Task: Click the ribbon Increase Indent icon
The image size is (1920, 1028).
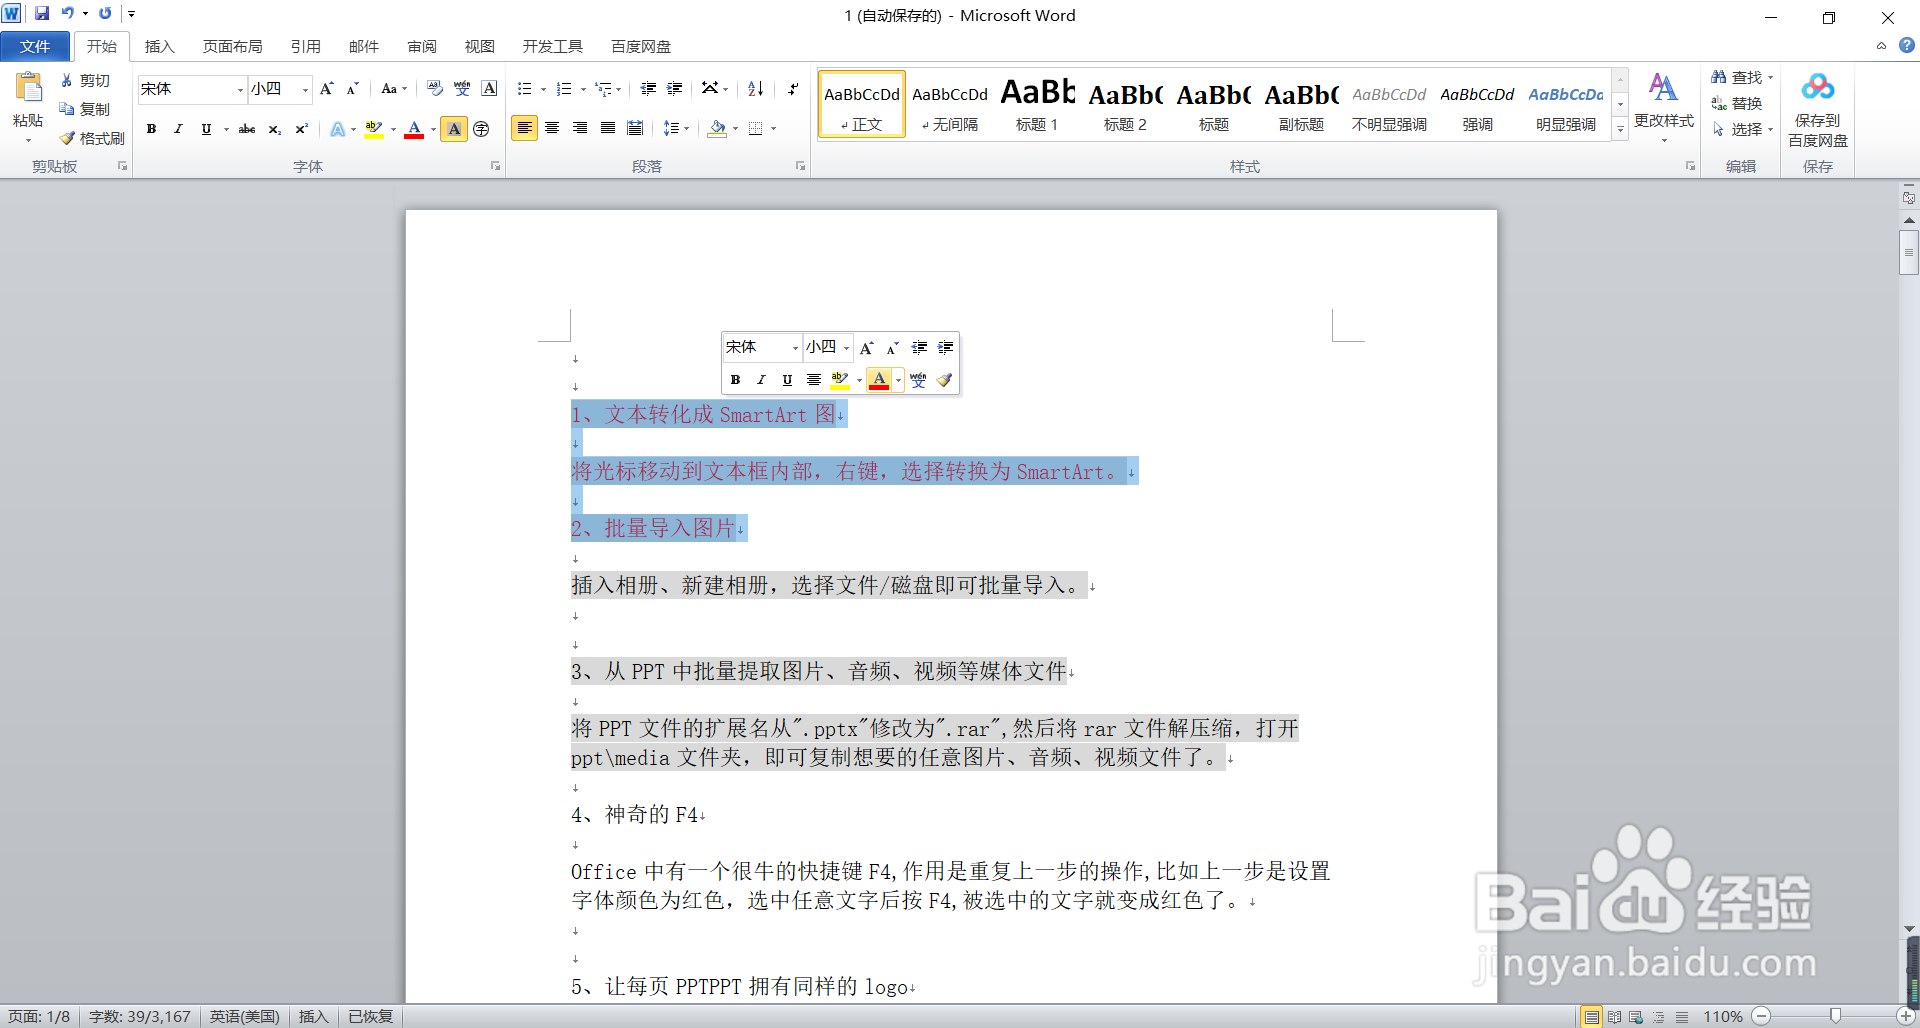Action: click(x=675, y=89)
